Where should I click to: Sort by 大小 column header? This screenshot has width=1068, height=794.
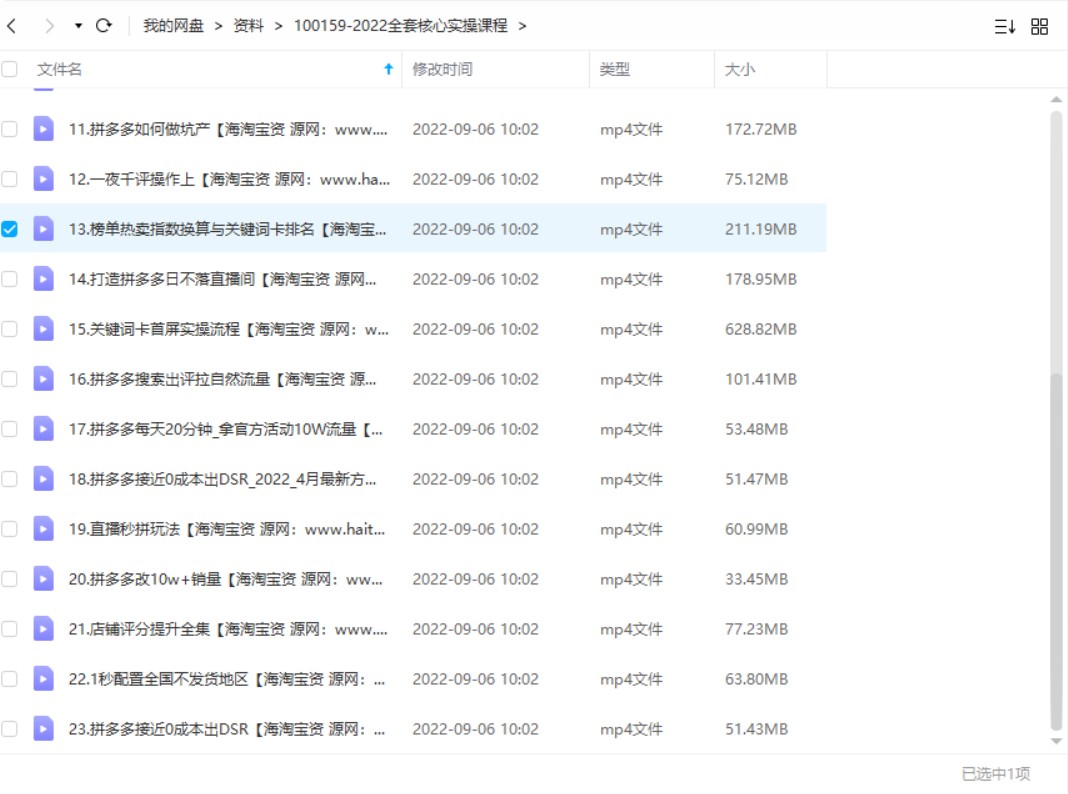740,69
